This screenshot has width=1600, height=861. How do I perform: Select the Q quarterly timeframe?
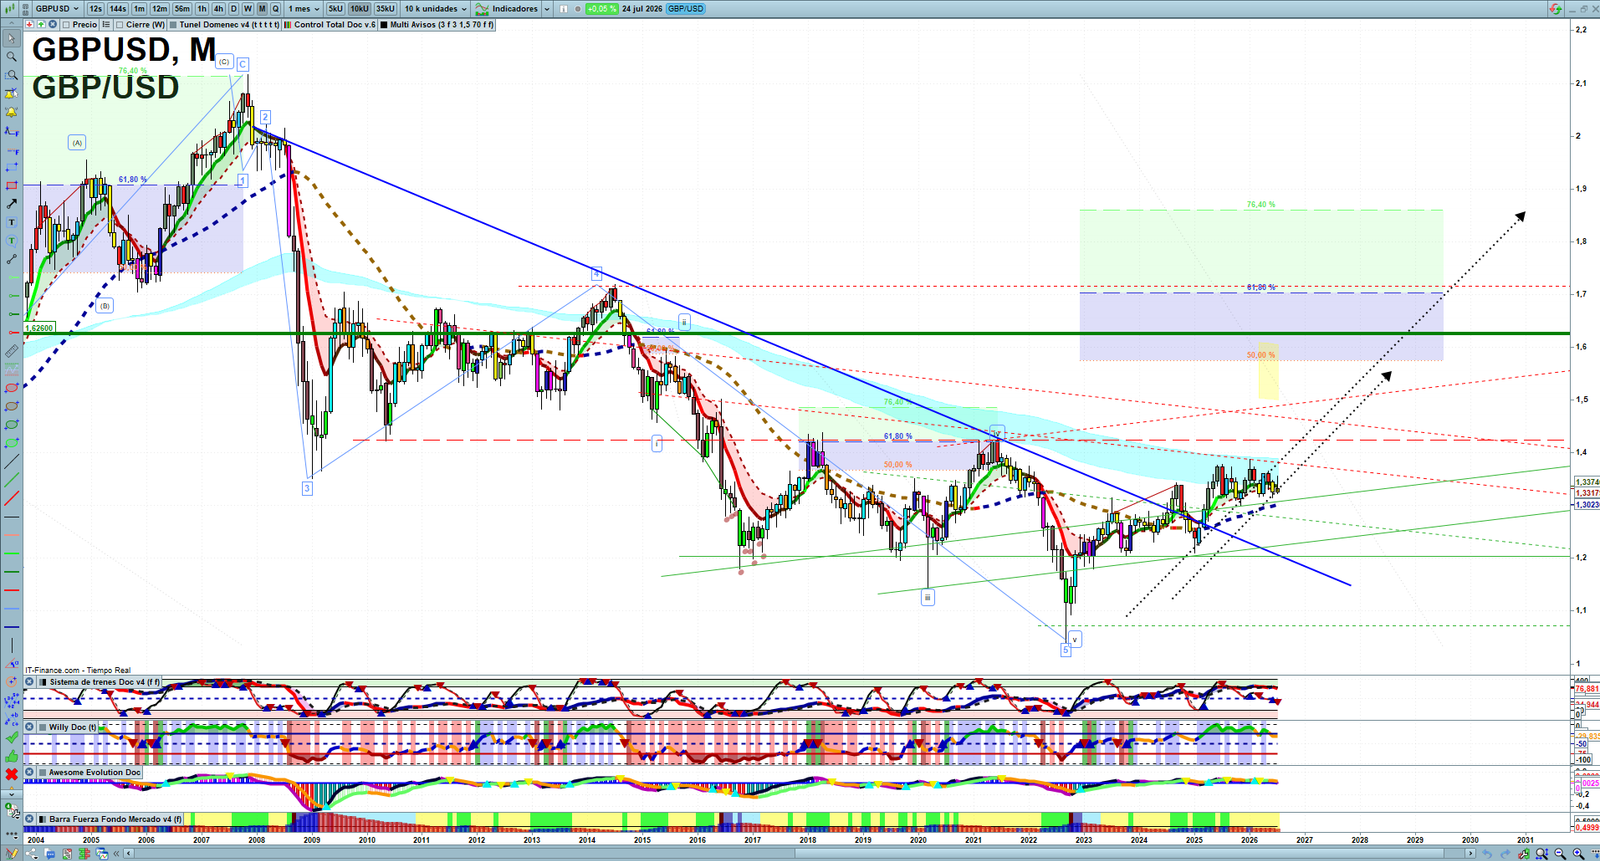[276, 8]
